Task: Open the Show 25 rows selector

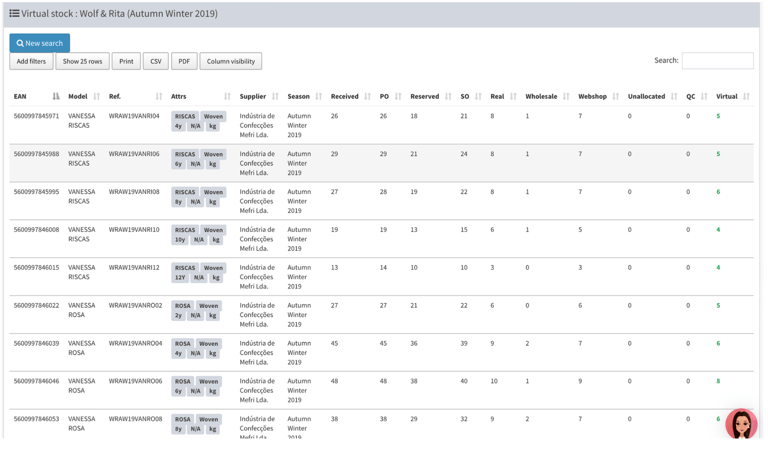Action: pyautogui.click(x=82, y=62)
